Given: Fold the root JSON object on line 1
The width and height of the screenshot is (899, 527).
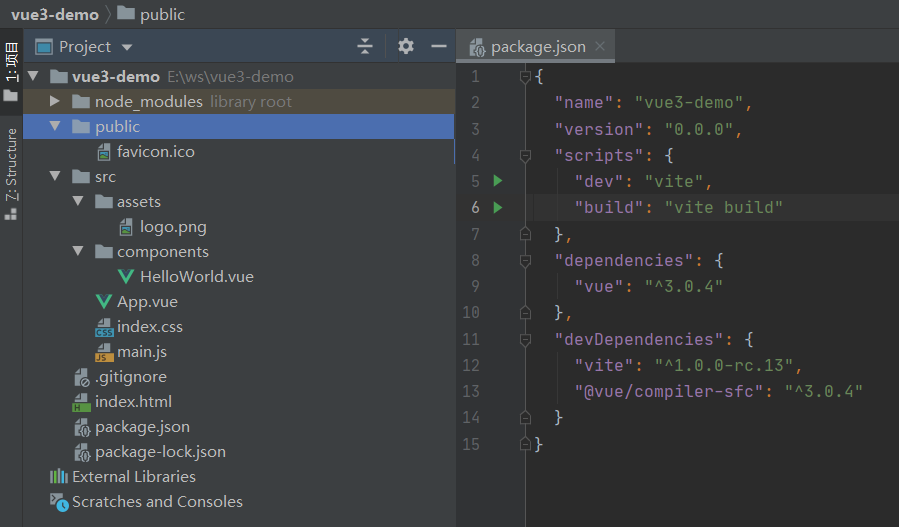Looking at the screenshot, I should (x=525, y=76).
